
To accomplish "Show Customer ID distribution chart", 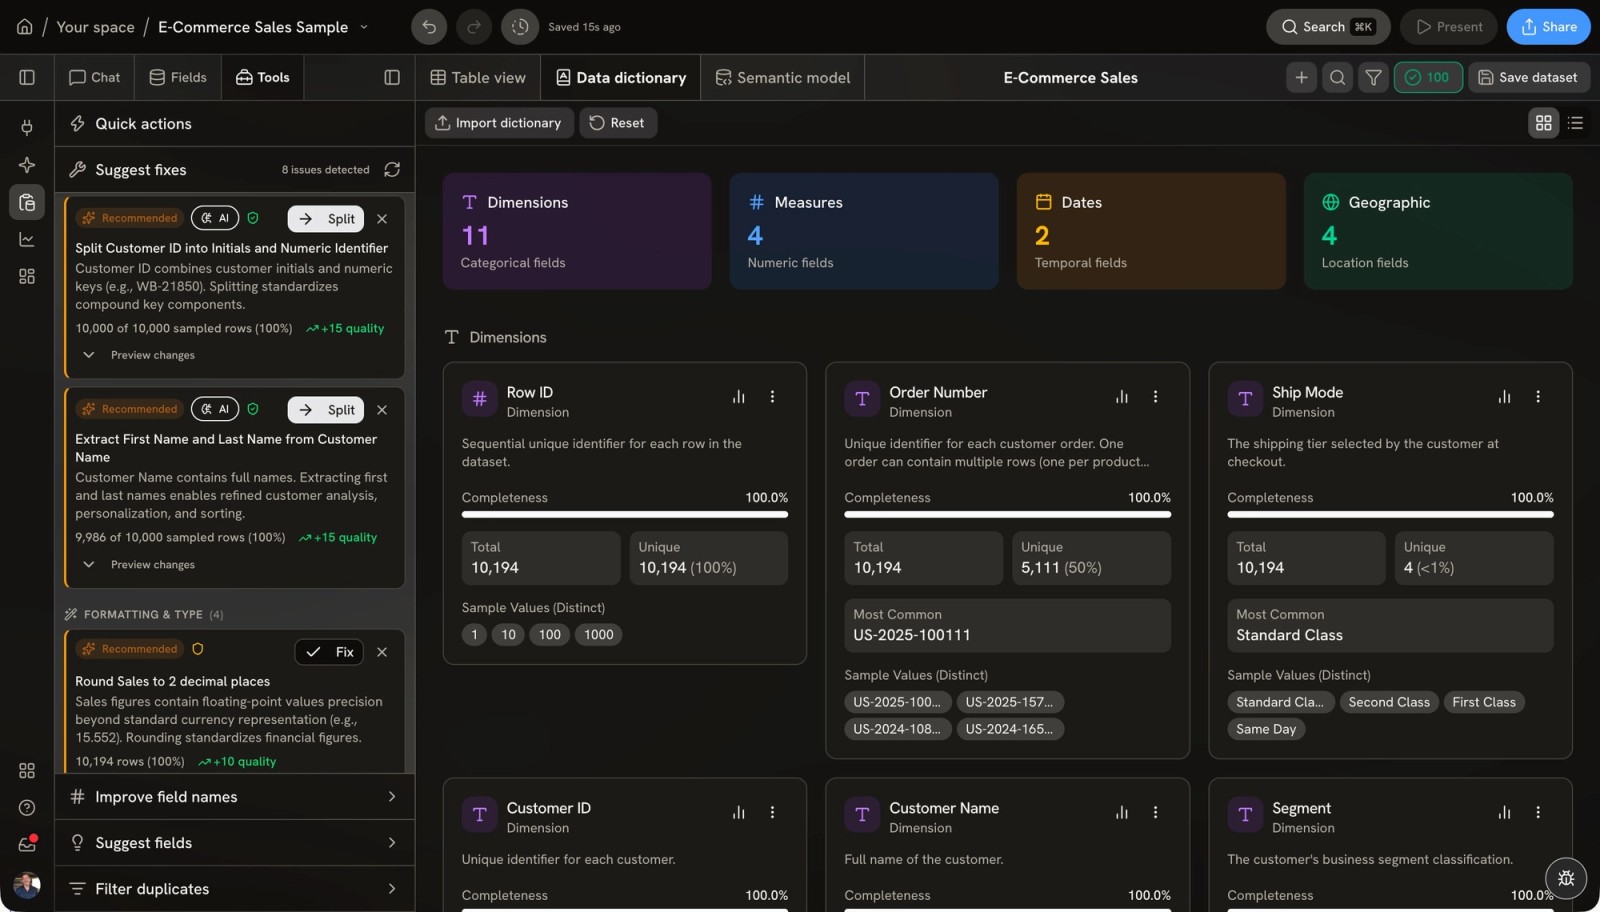I will 739,813.
